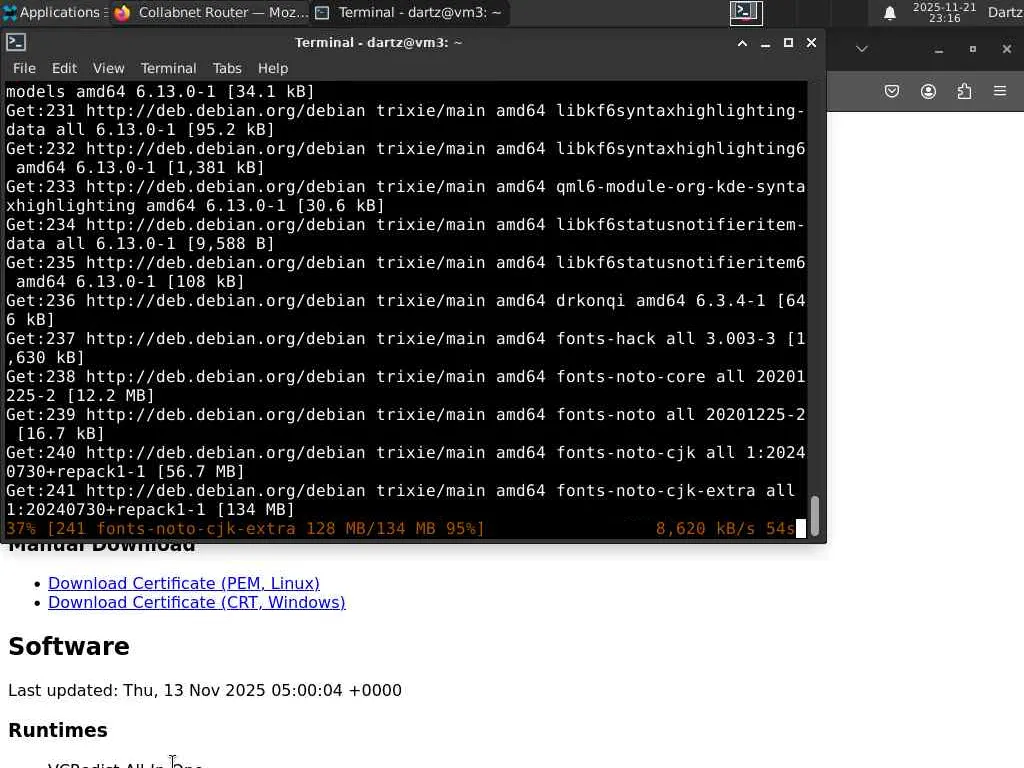The height and width of the screenshot is (768, 1024).
Task: Open the Firefox hamburger application menu
Action: pos(1000,91)
